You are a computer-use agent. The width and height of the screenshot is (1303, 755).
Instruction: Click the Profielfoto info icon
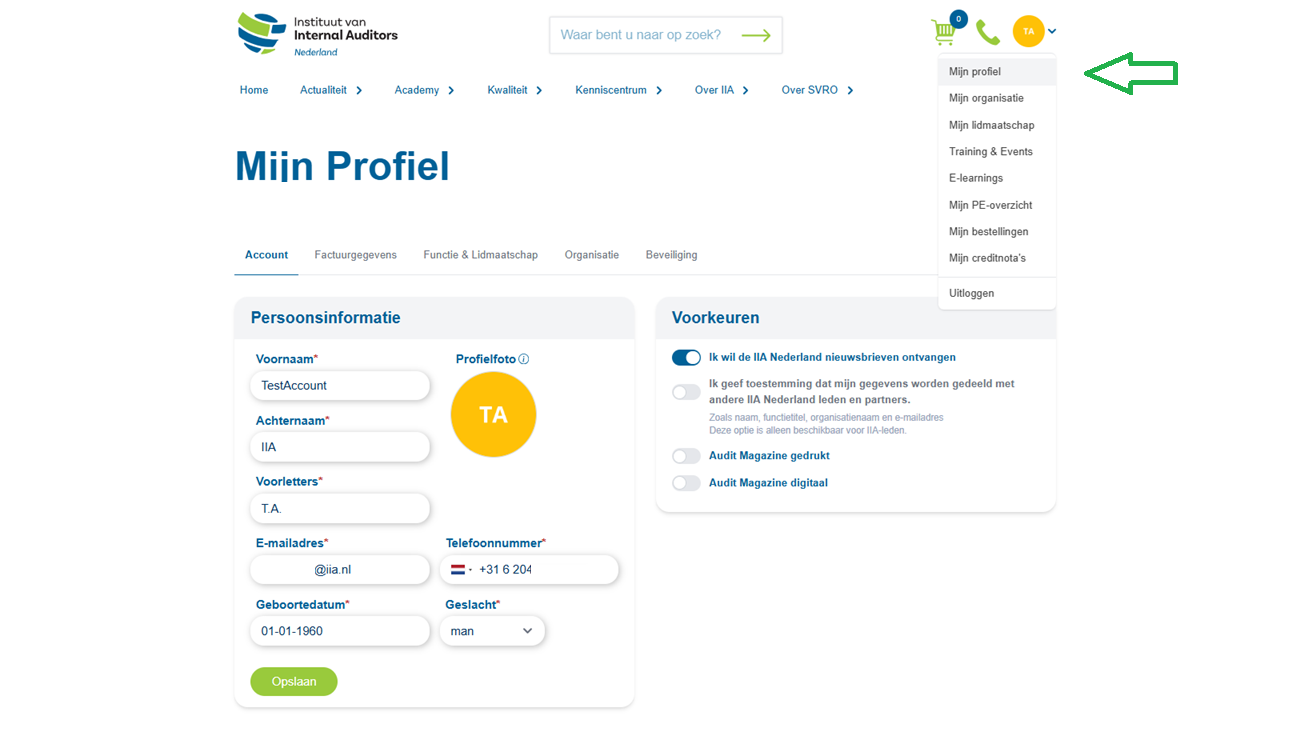coord(524,359)
